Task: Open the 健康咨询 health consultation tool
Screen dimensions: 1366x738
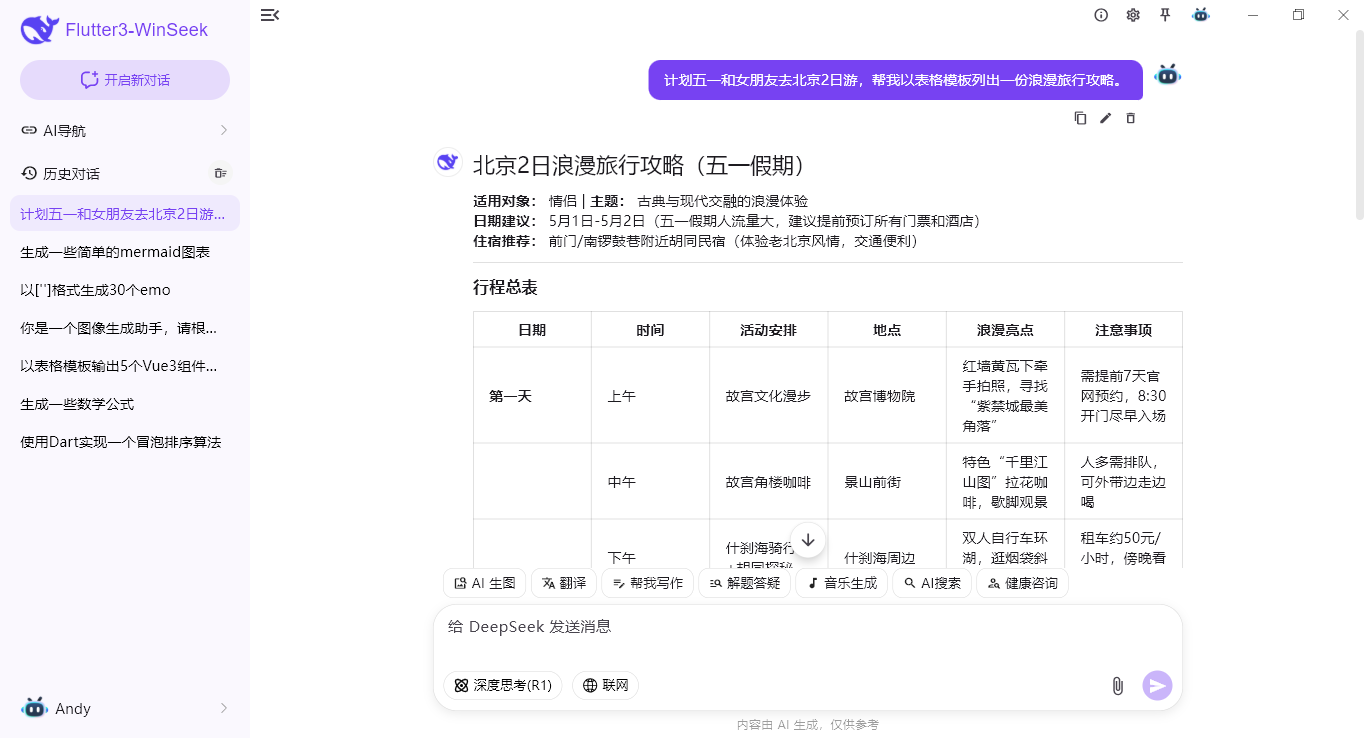Action: click(1022, 583)
